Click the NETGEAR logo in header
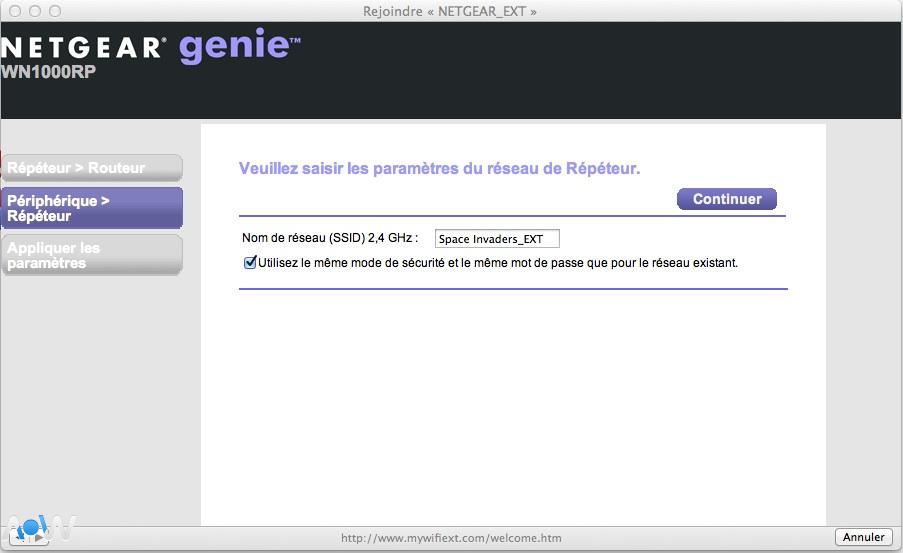 (83, 48)
